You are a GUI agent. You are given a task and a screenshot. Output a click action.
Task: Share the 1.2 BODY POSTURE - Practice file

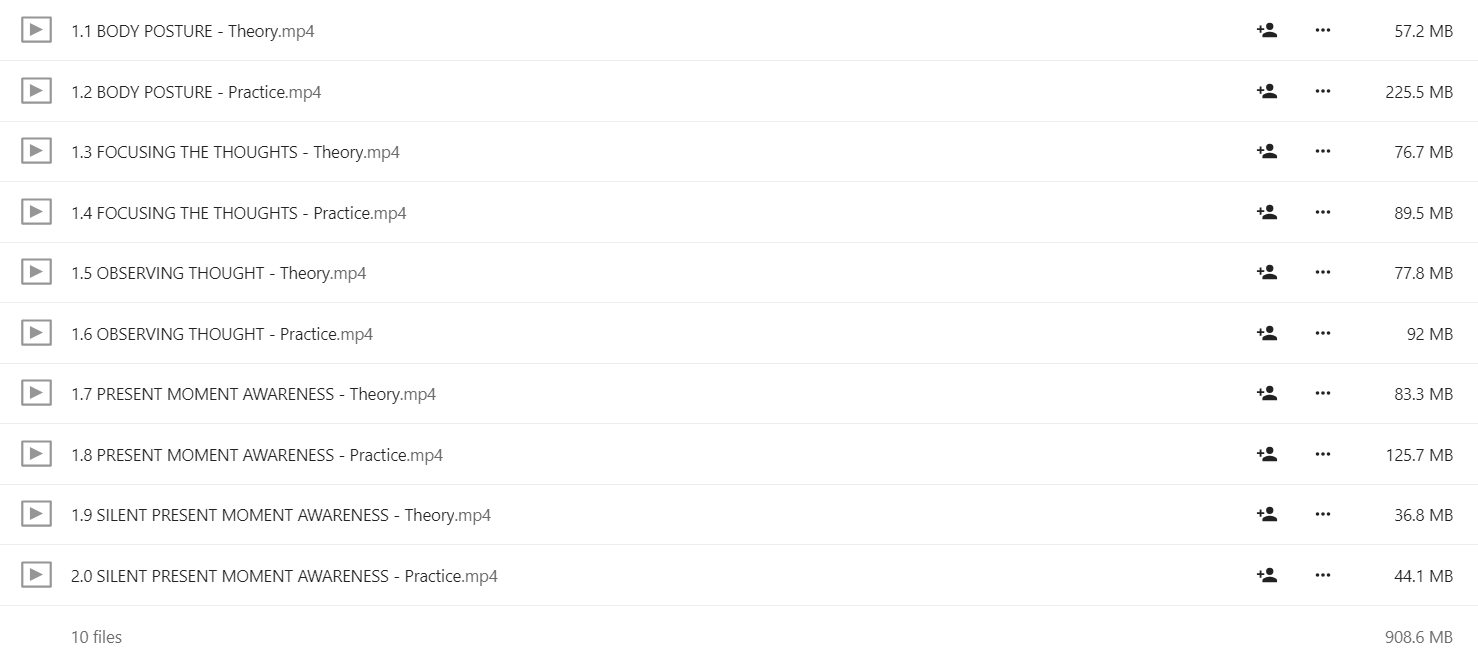pos(1266,91)
